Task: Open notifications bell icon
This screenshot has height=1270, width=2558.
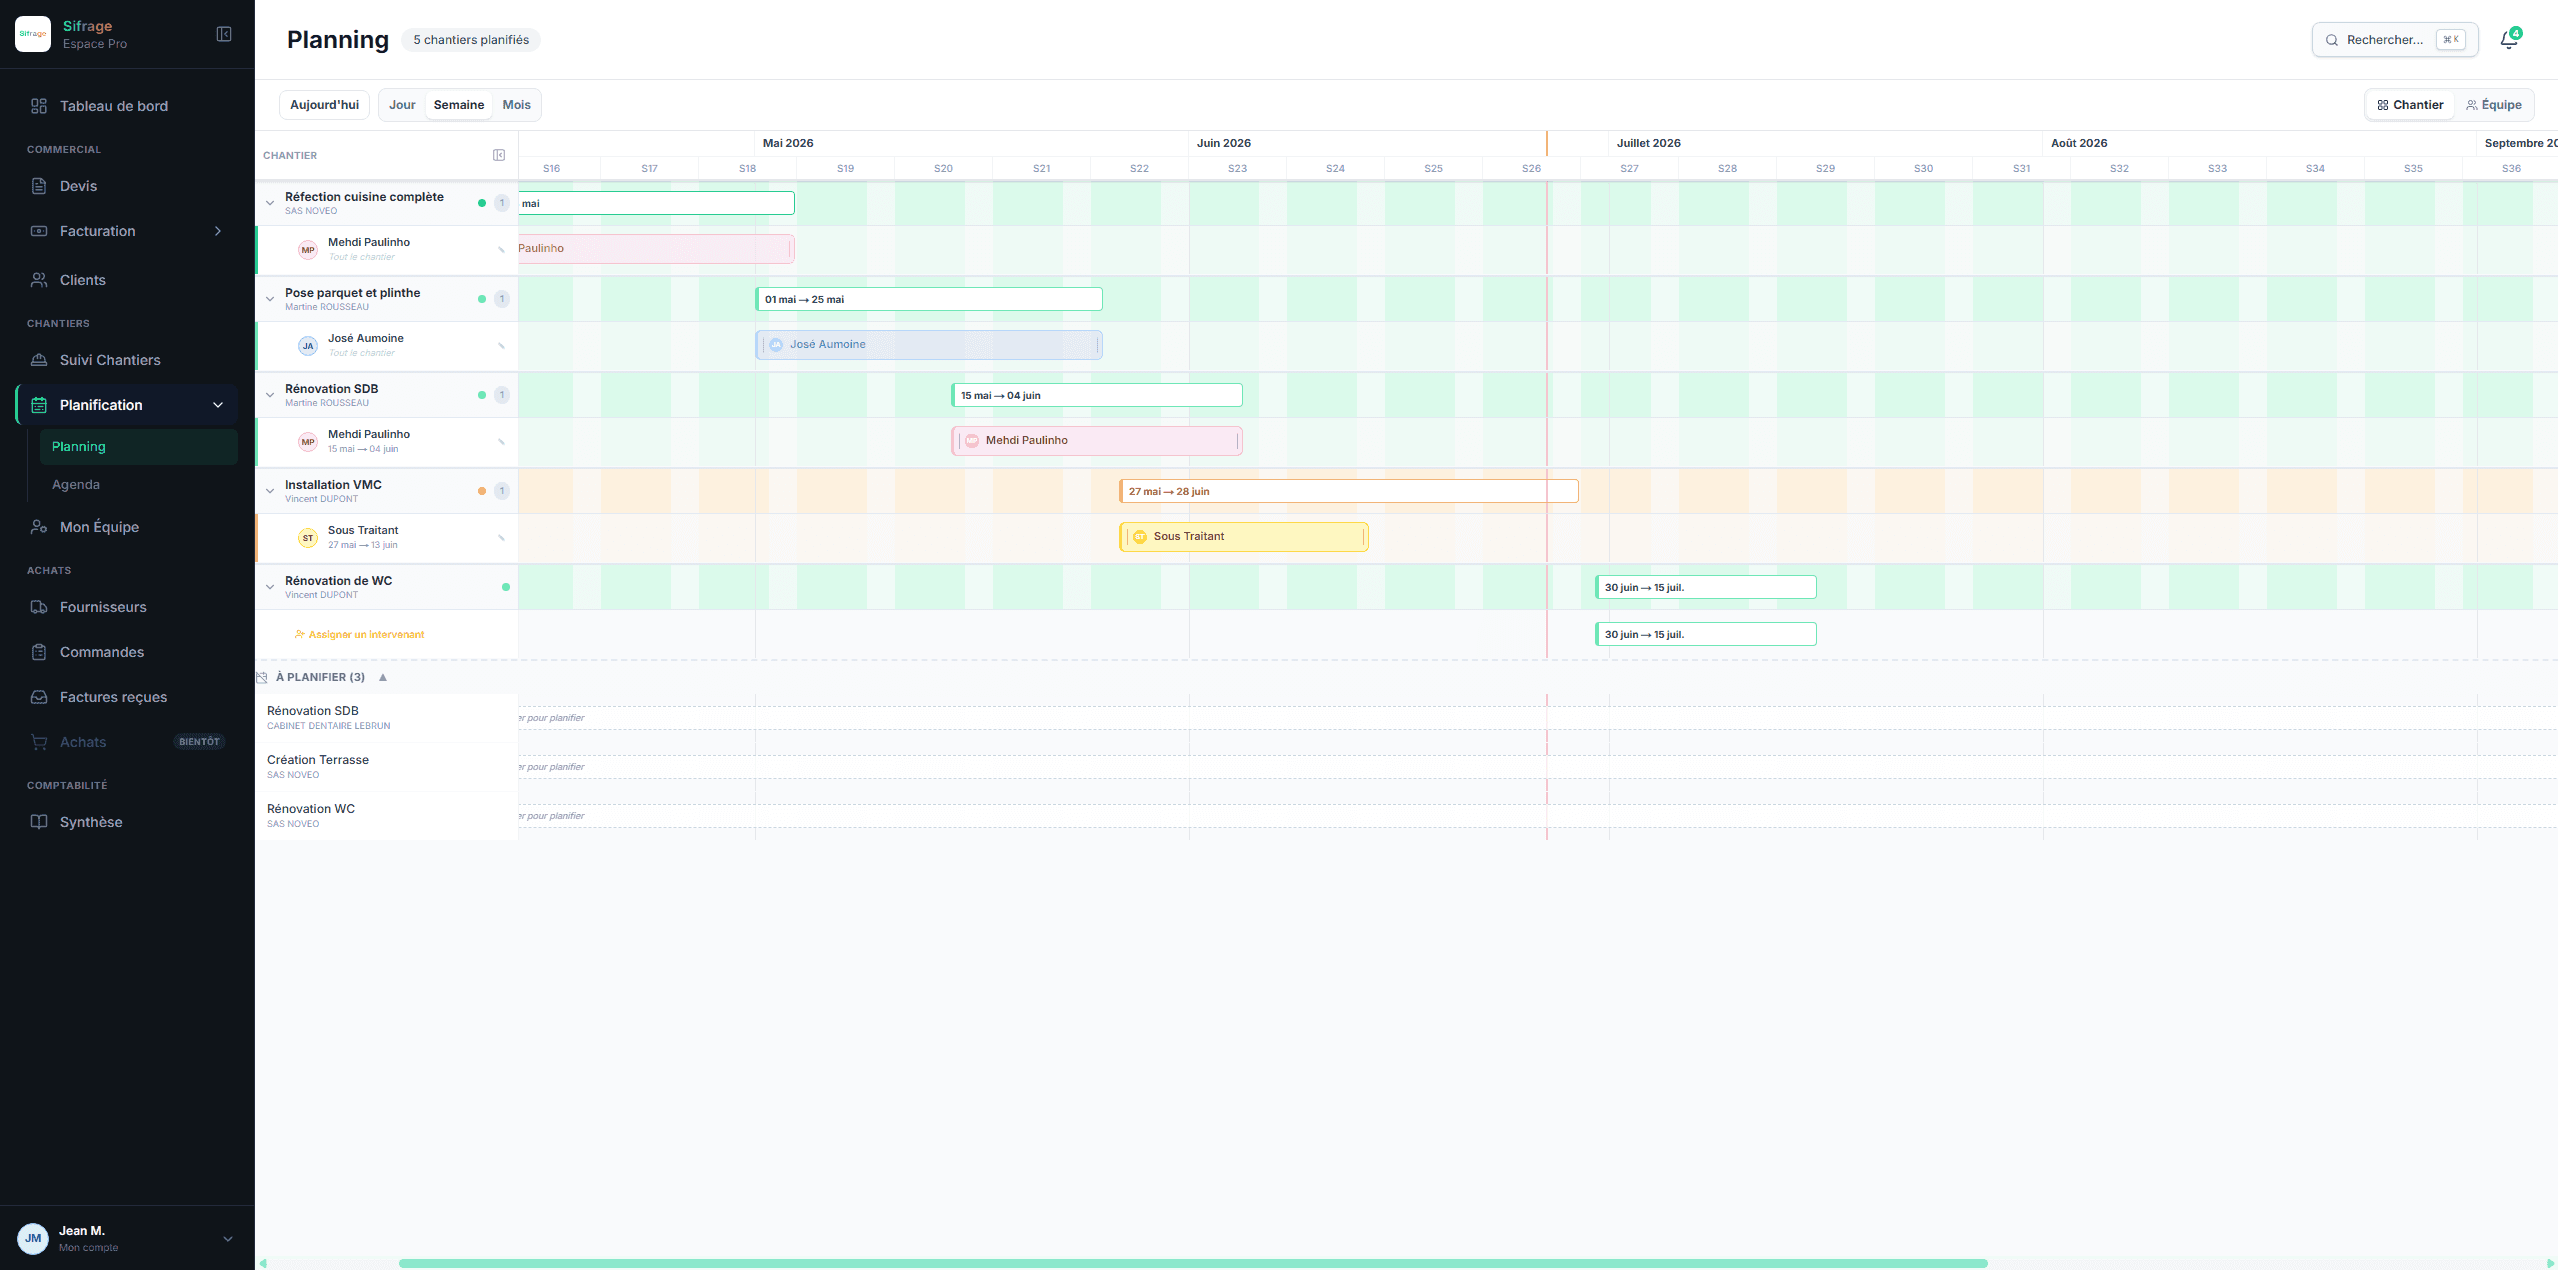Action: click(2509, 40)
